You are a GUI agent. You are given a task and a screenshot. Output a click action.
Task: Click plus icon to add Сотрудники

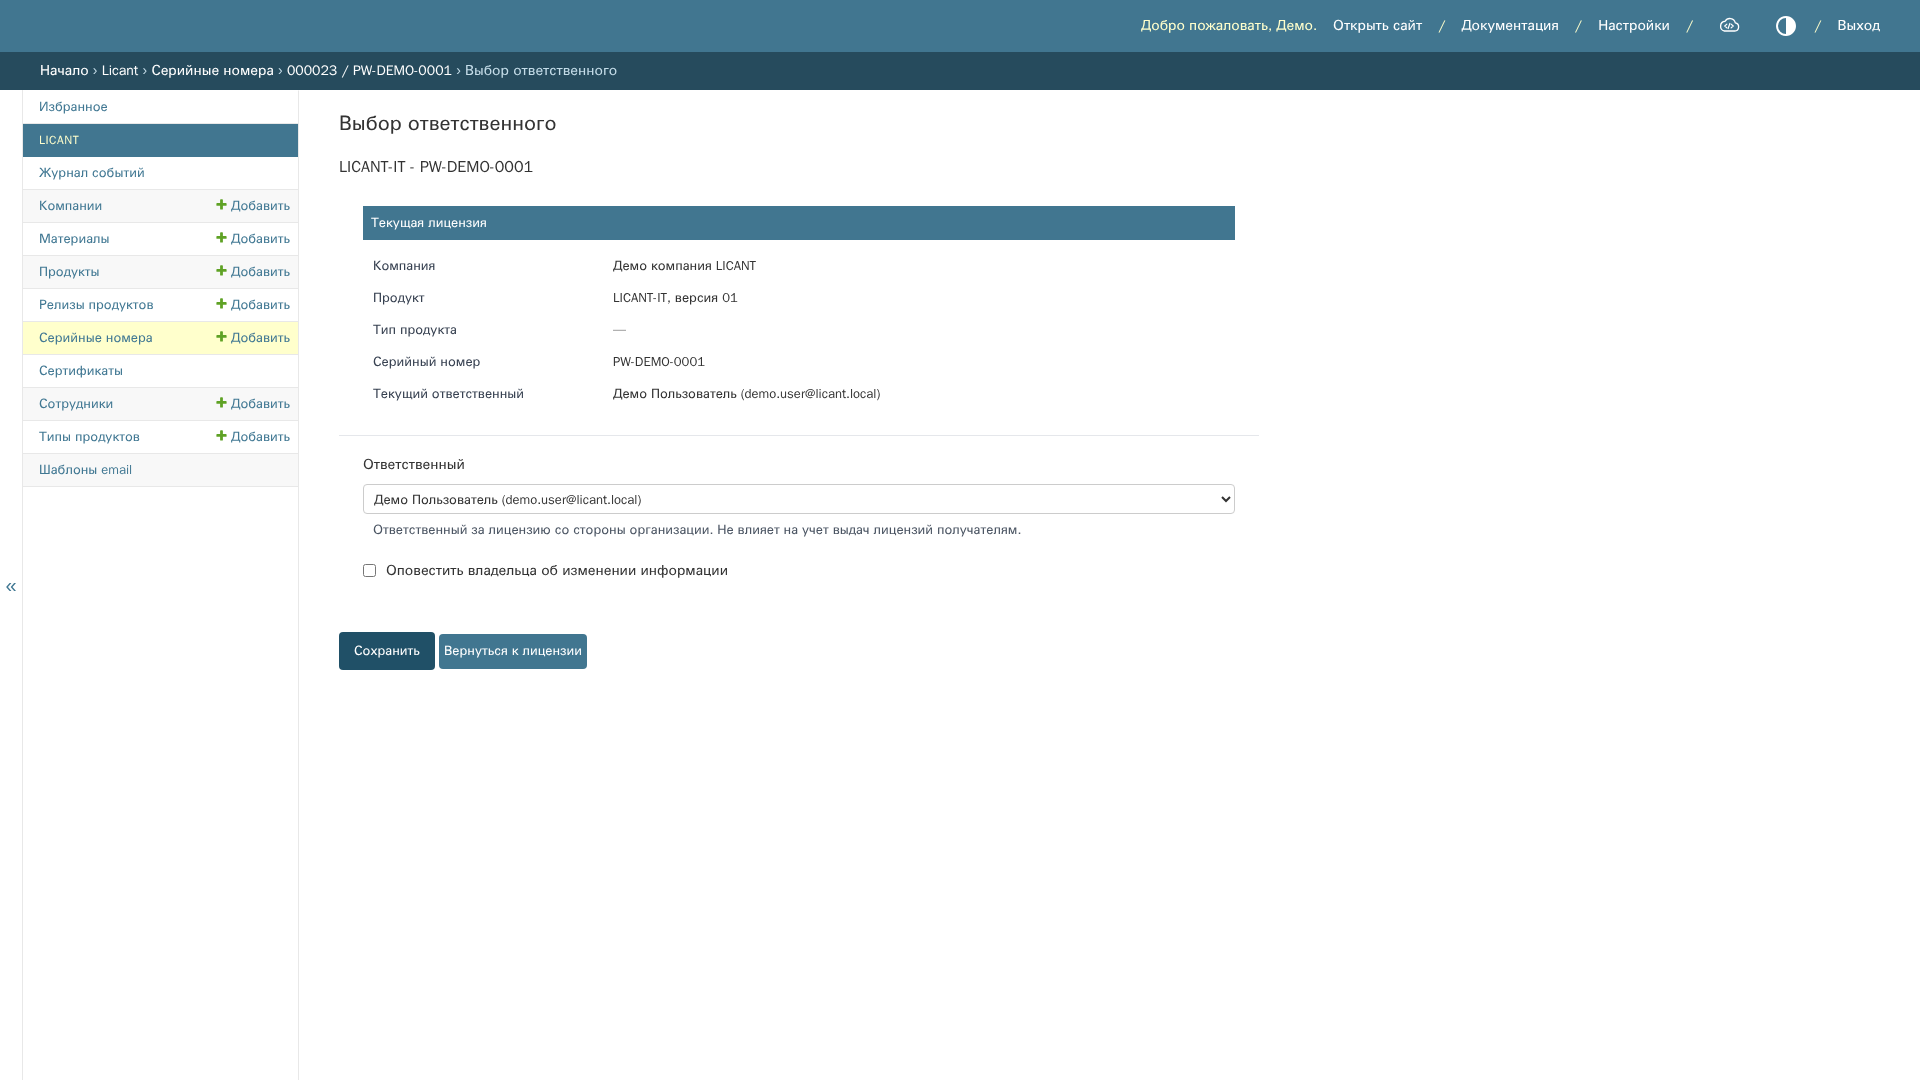coord(221,403)
